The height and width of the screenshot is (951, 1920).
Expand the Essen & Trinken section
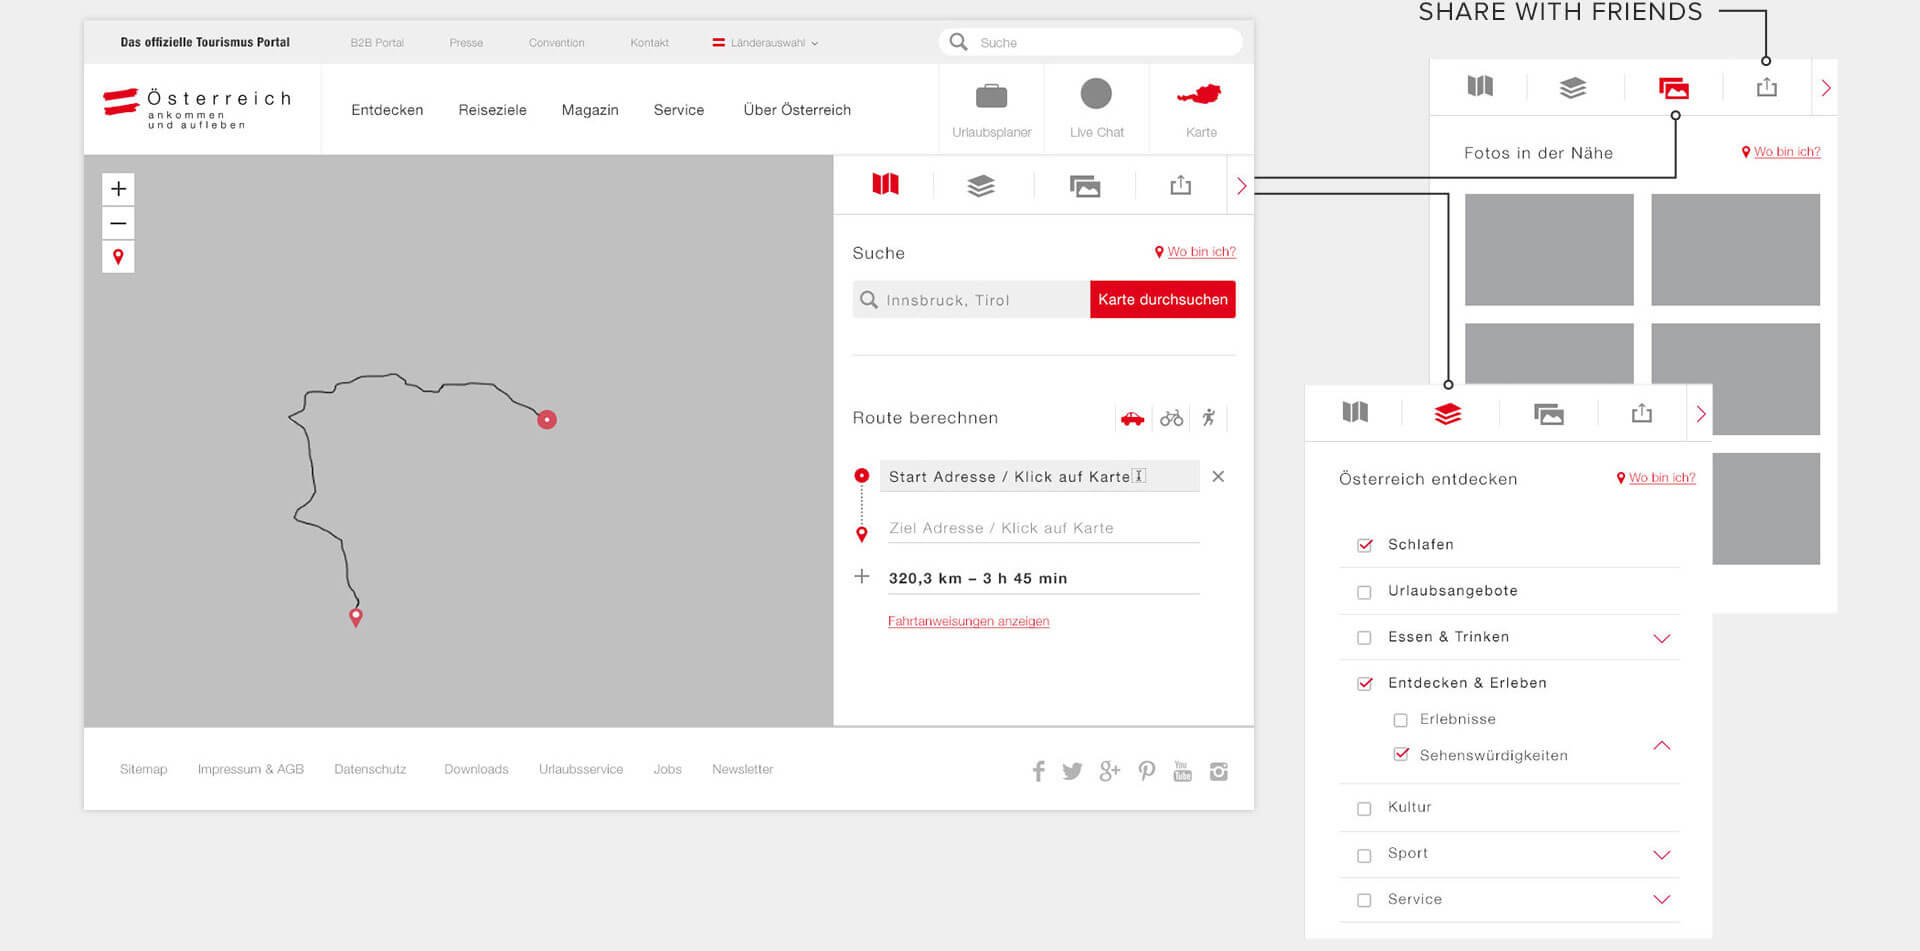point(1661,638)
